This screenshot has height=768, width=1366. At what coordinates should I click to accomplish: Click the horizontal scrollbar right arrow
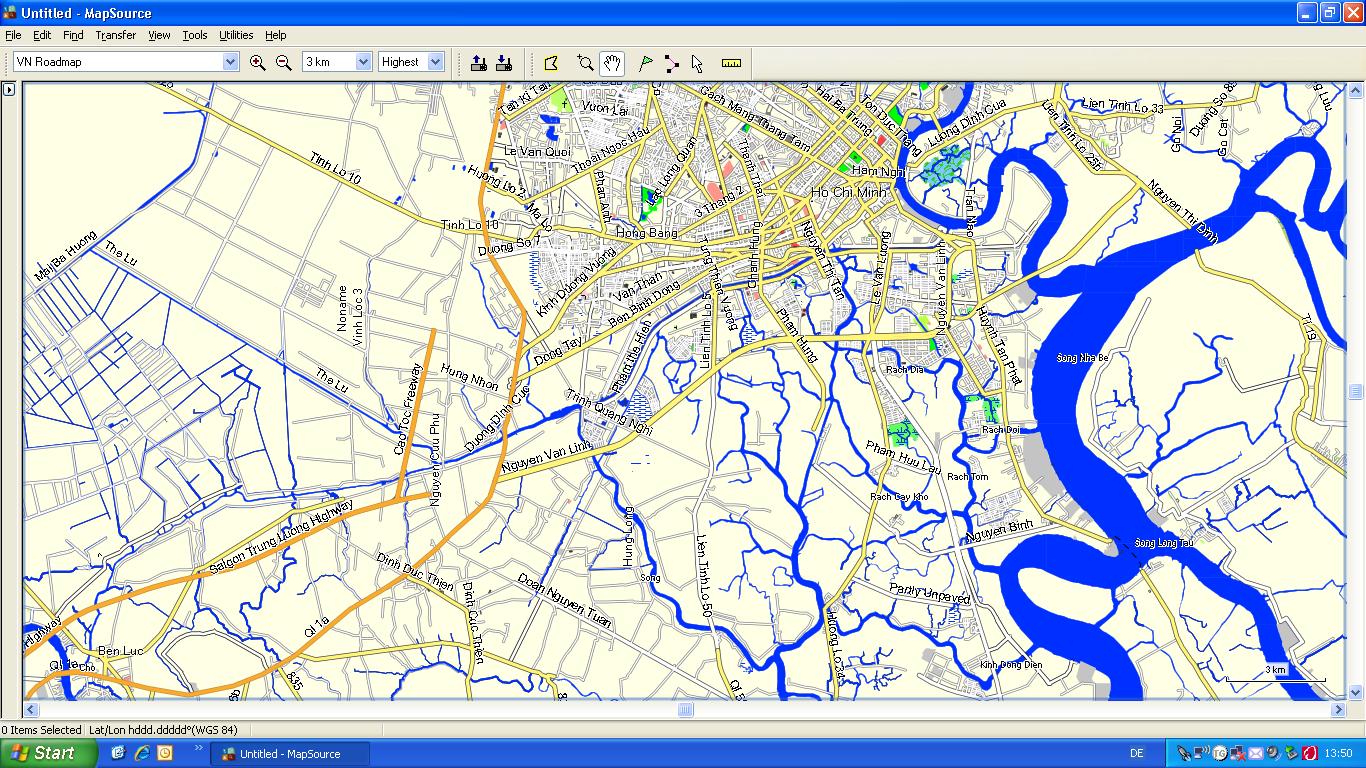[x=1339, y=710]
